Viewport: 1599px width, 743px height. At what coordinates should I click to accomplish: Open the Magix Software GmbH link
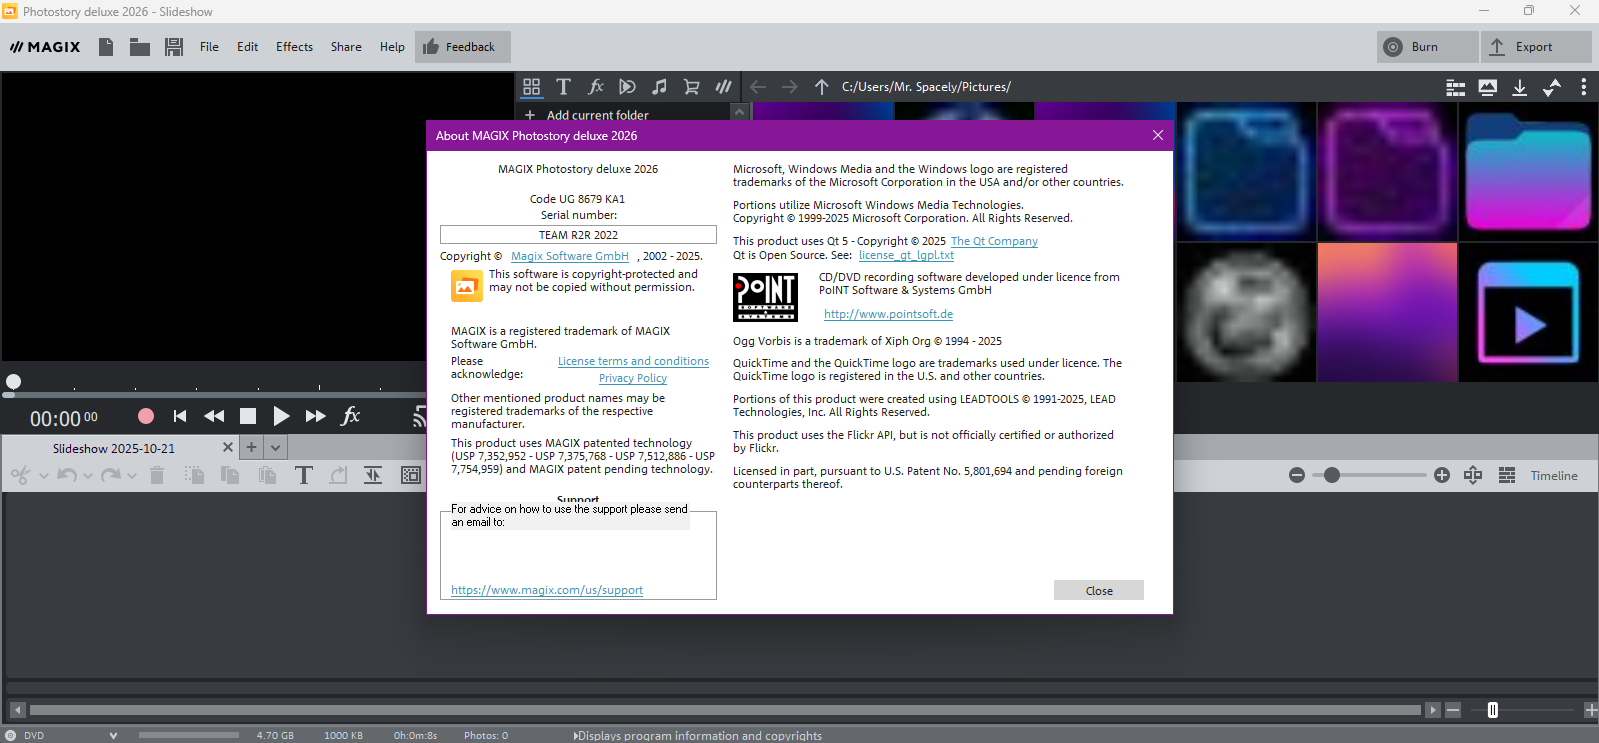(570, 256)
